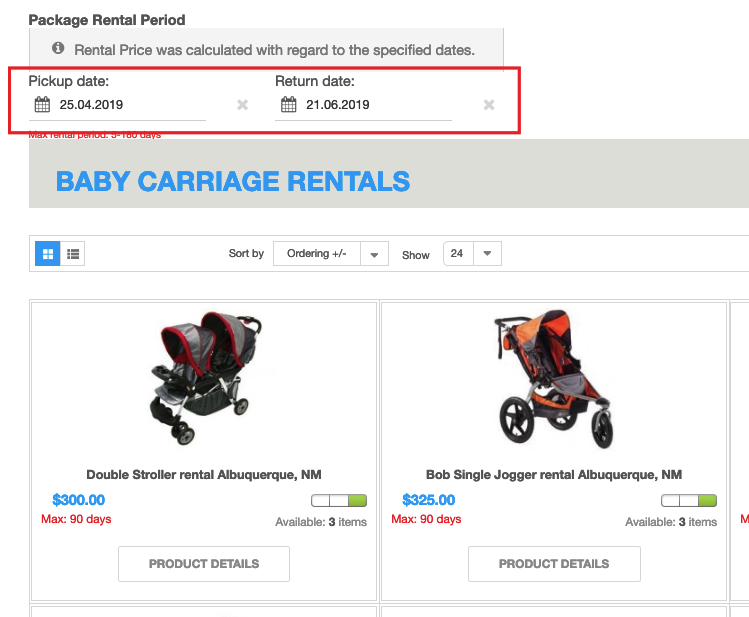Open Product Details for Double Stroller
The width and height of the screenshot is (749, 617).
tap(204, 564)
